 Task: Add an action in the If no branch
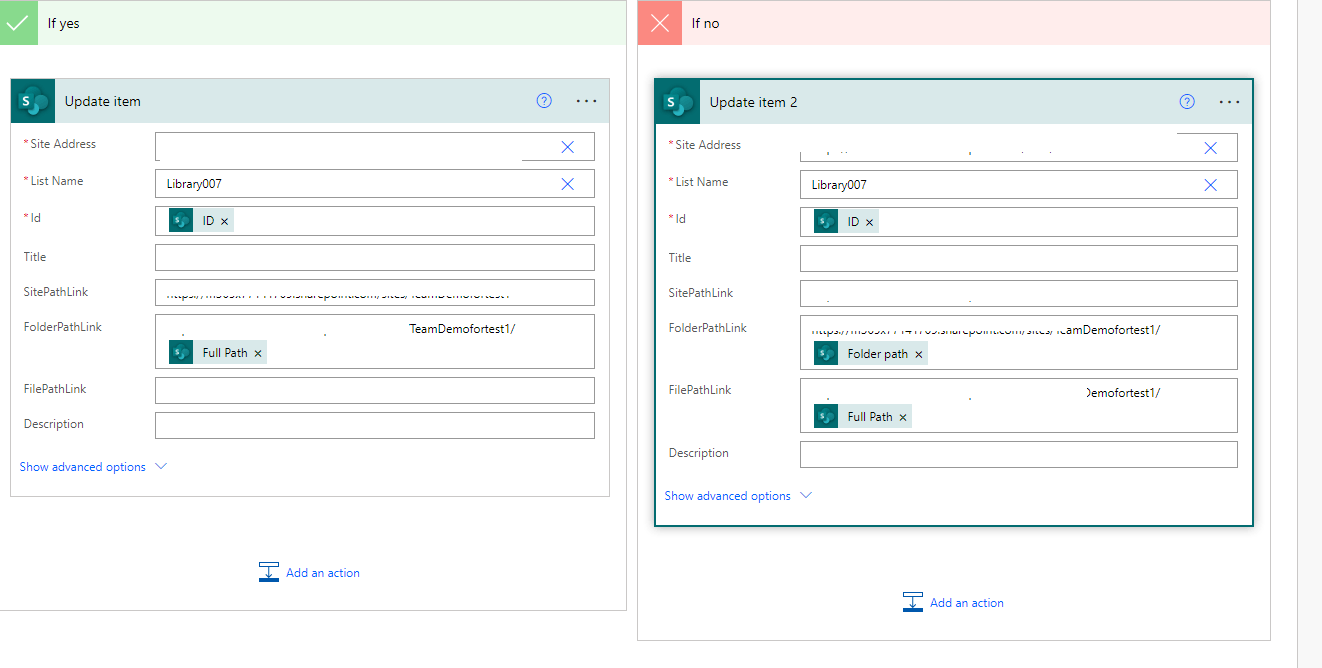click(x=953, y=603)
